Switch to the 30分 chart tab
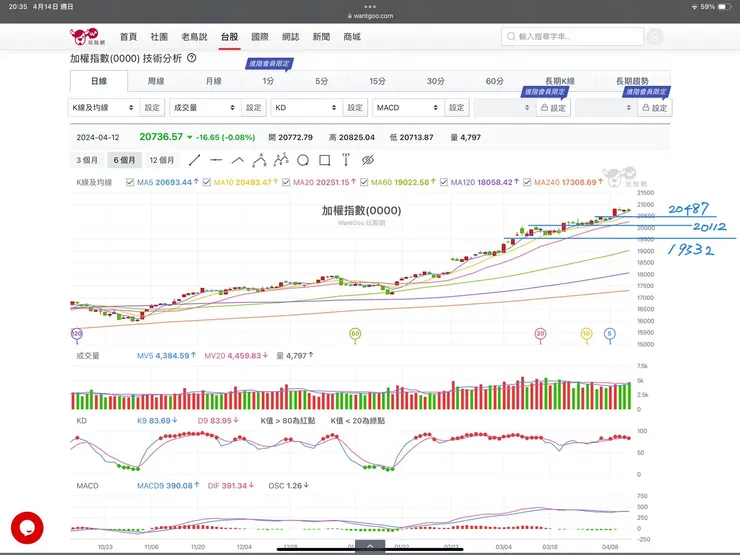The image size is (740, 555). (435, 81)
